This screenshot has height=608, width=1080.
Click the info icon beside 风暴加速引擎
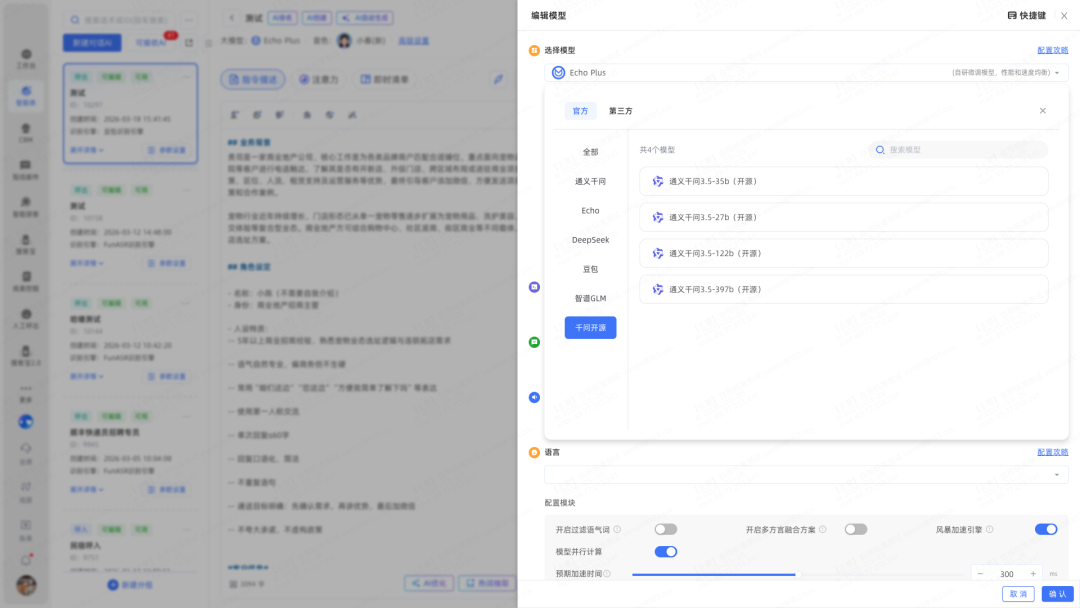click(x=989, y=529)
